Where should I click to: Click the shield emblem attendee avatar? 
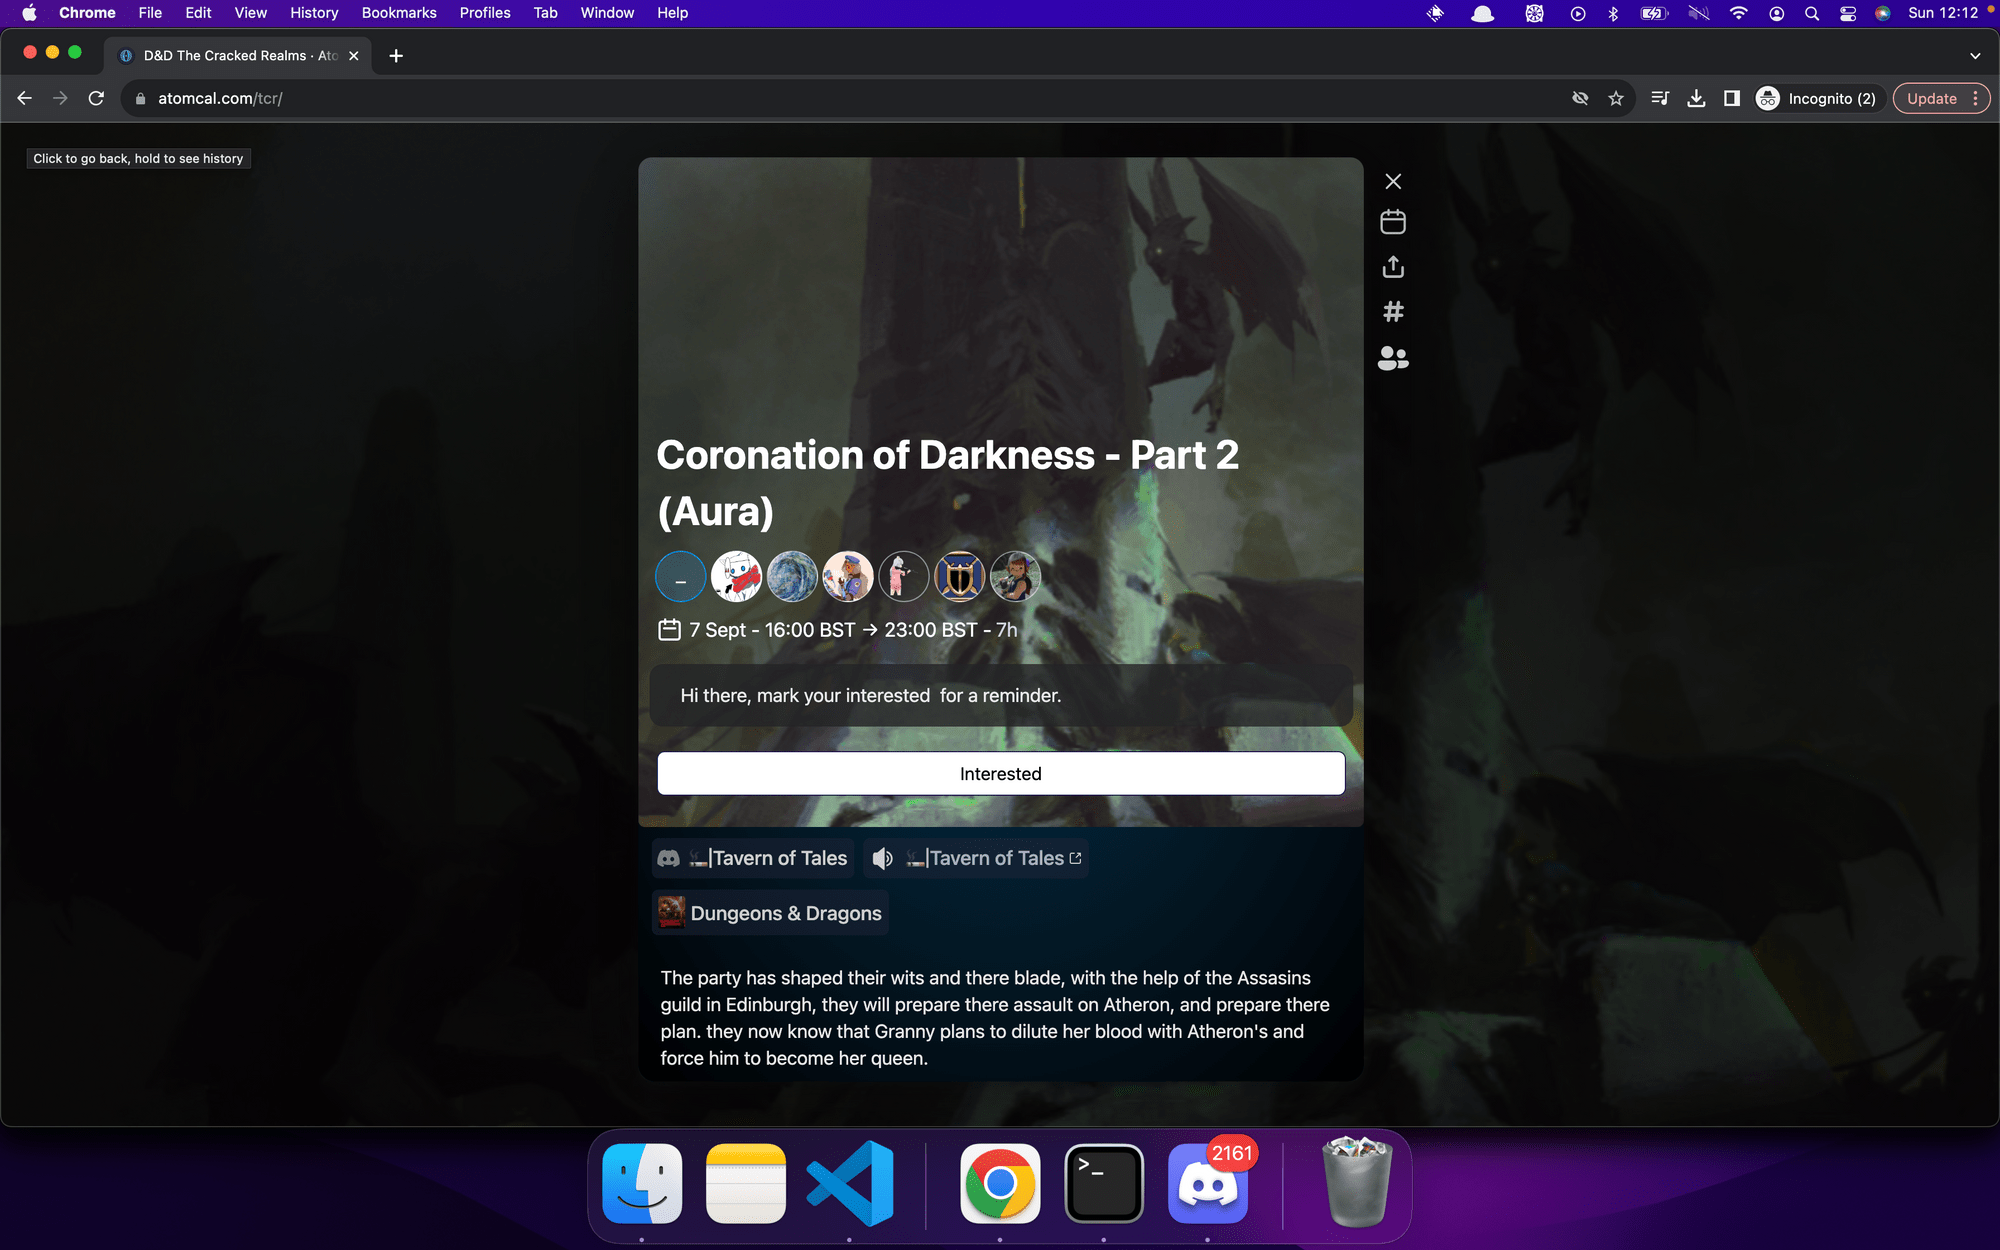coord(960,577)
